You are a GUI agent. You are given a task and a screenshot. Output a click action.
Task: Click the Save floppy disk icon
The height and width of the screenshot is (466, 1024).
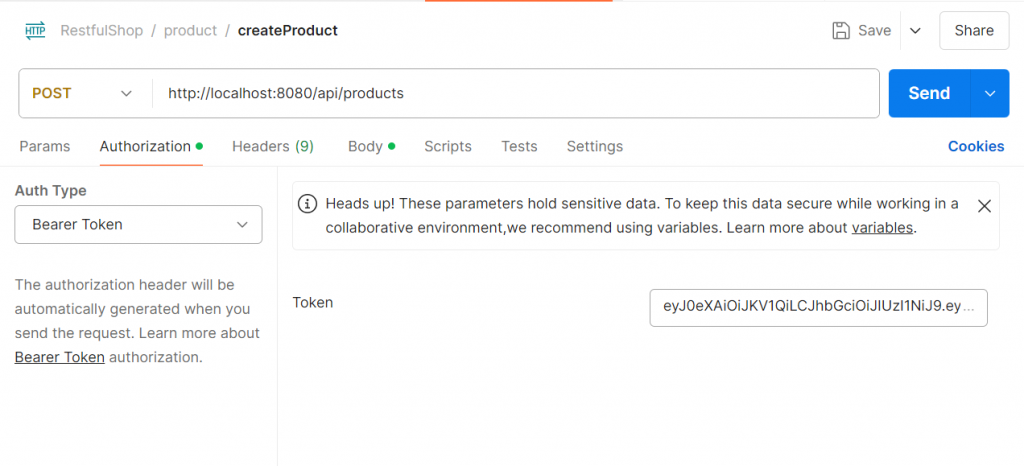point(842,31)
